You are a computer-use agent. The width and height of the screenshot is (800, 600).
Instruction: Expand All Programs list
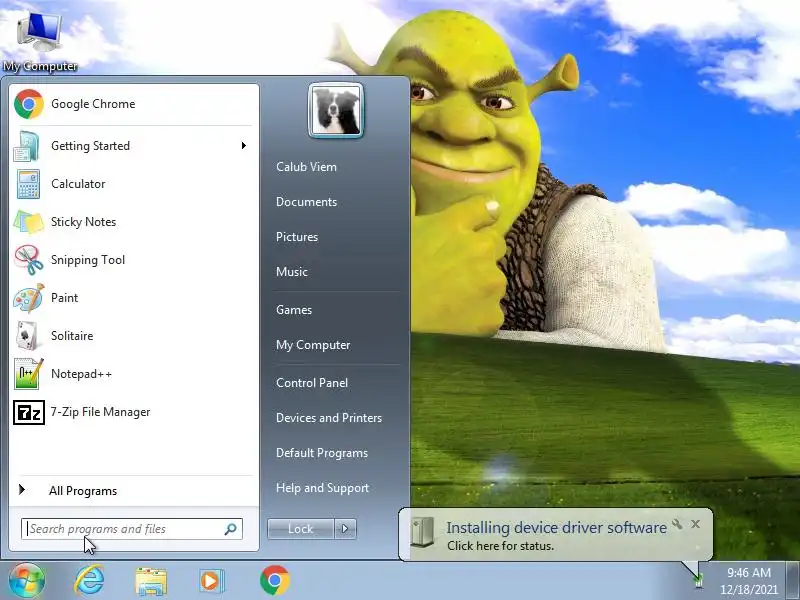click(x=83, y=491)
